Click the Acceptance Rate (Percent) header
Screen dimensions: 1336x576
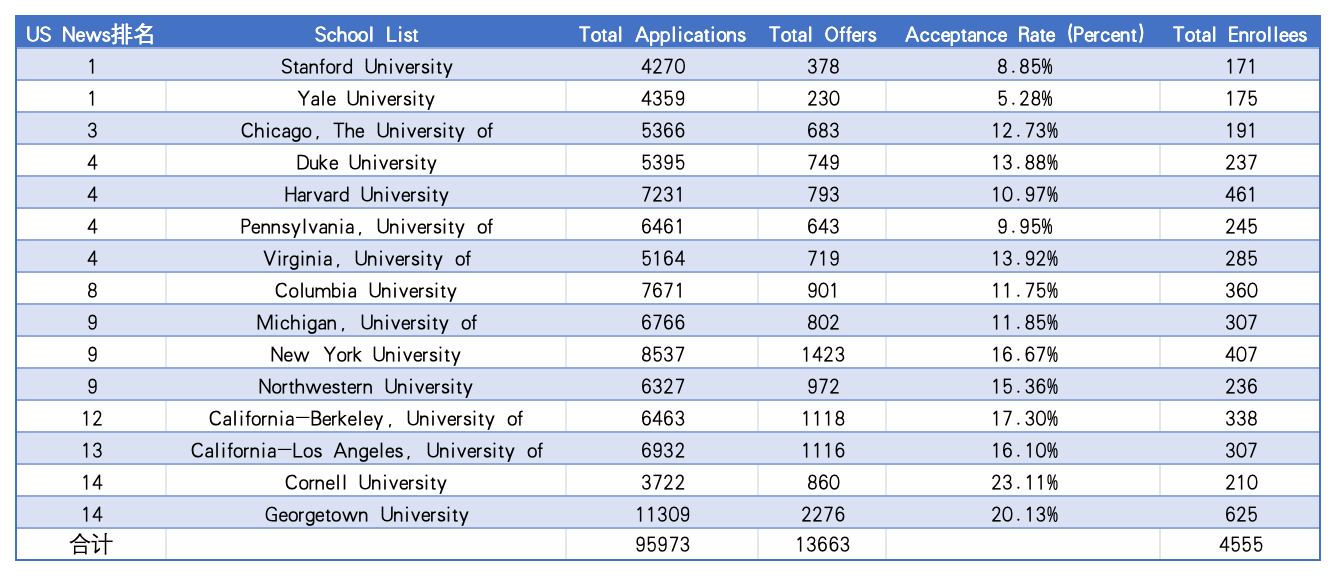1024,35
